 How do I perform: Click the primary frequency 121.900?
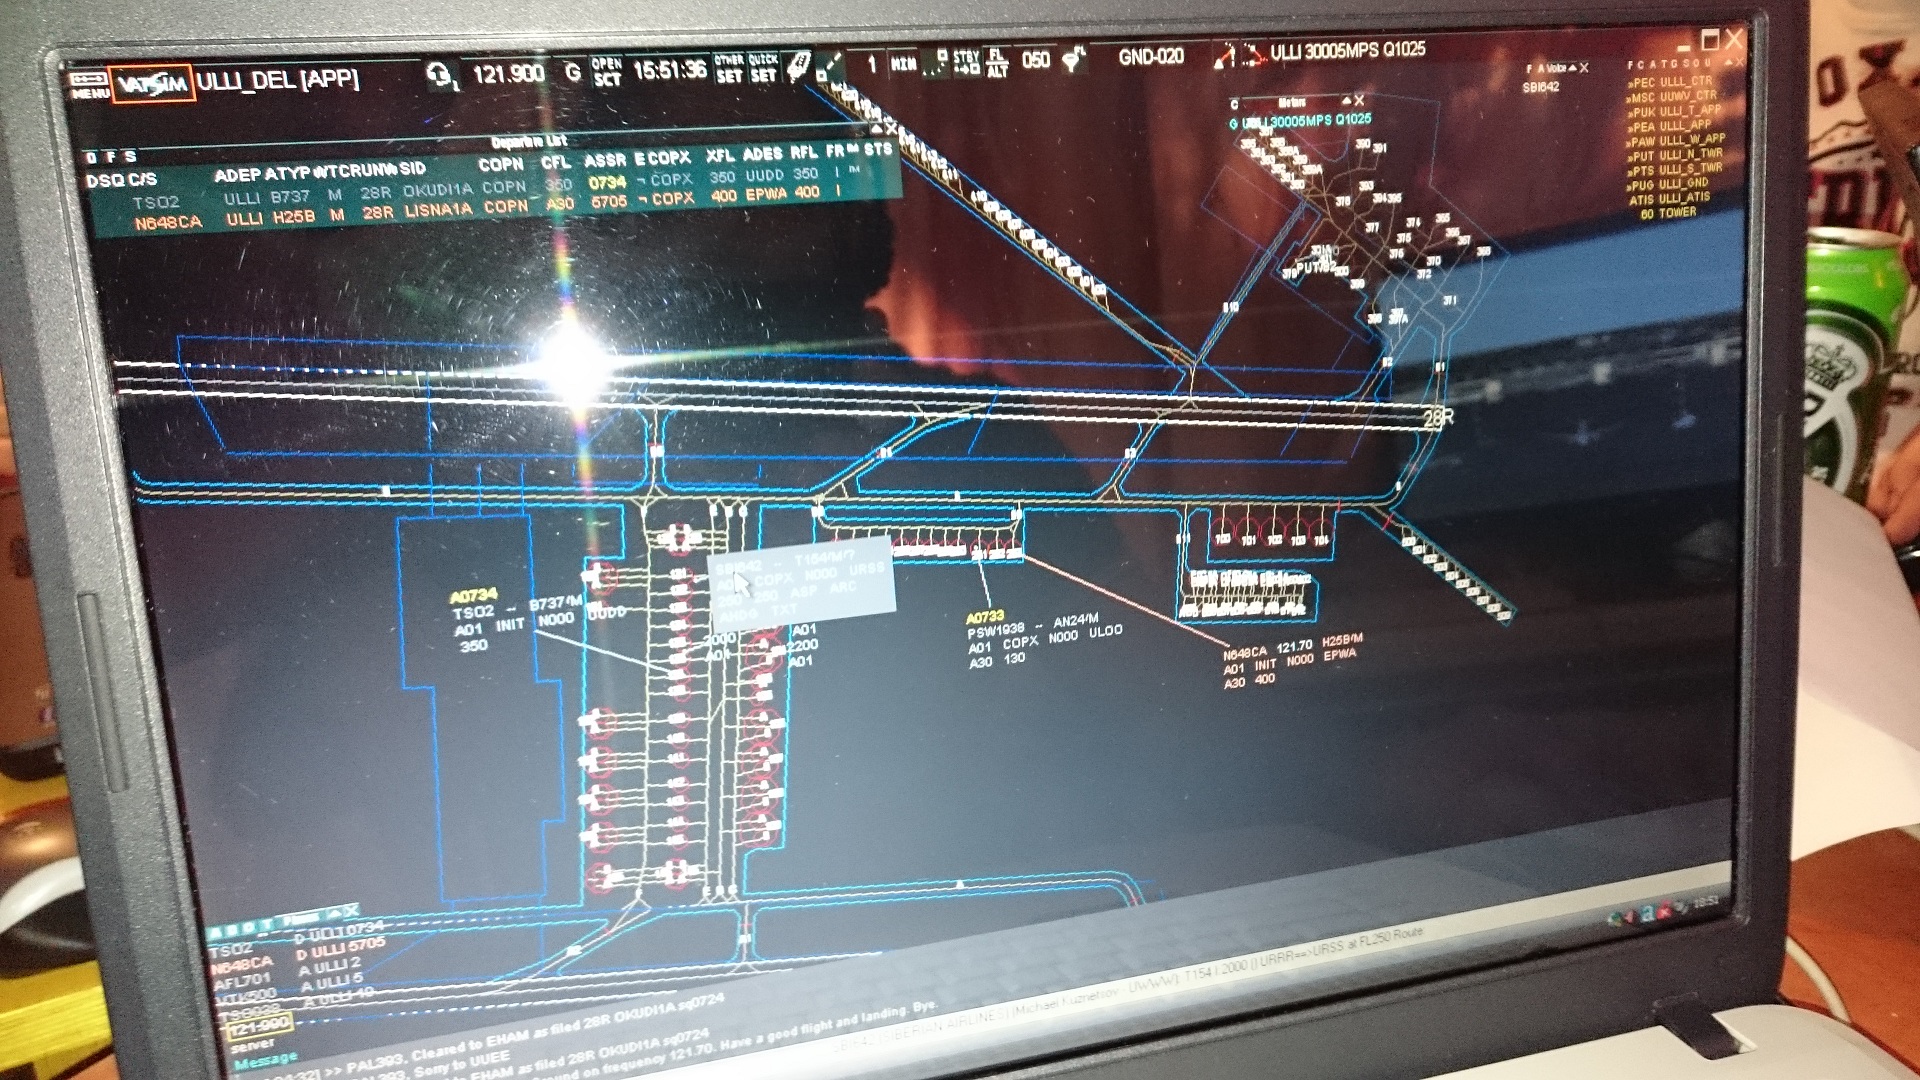(x=508, y=74)
